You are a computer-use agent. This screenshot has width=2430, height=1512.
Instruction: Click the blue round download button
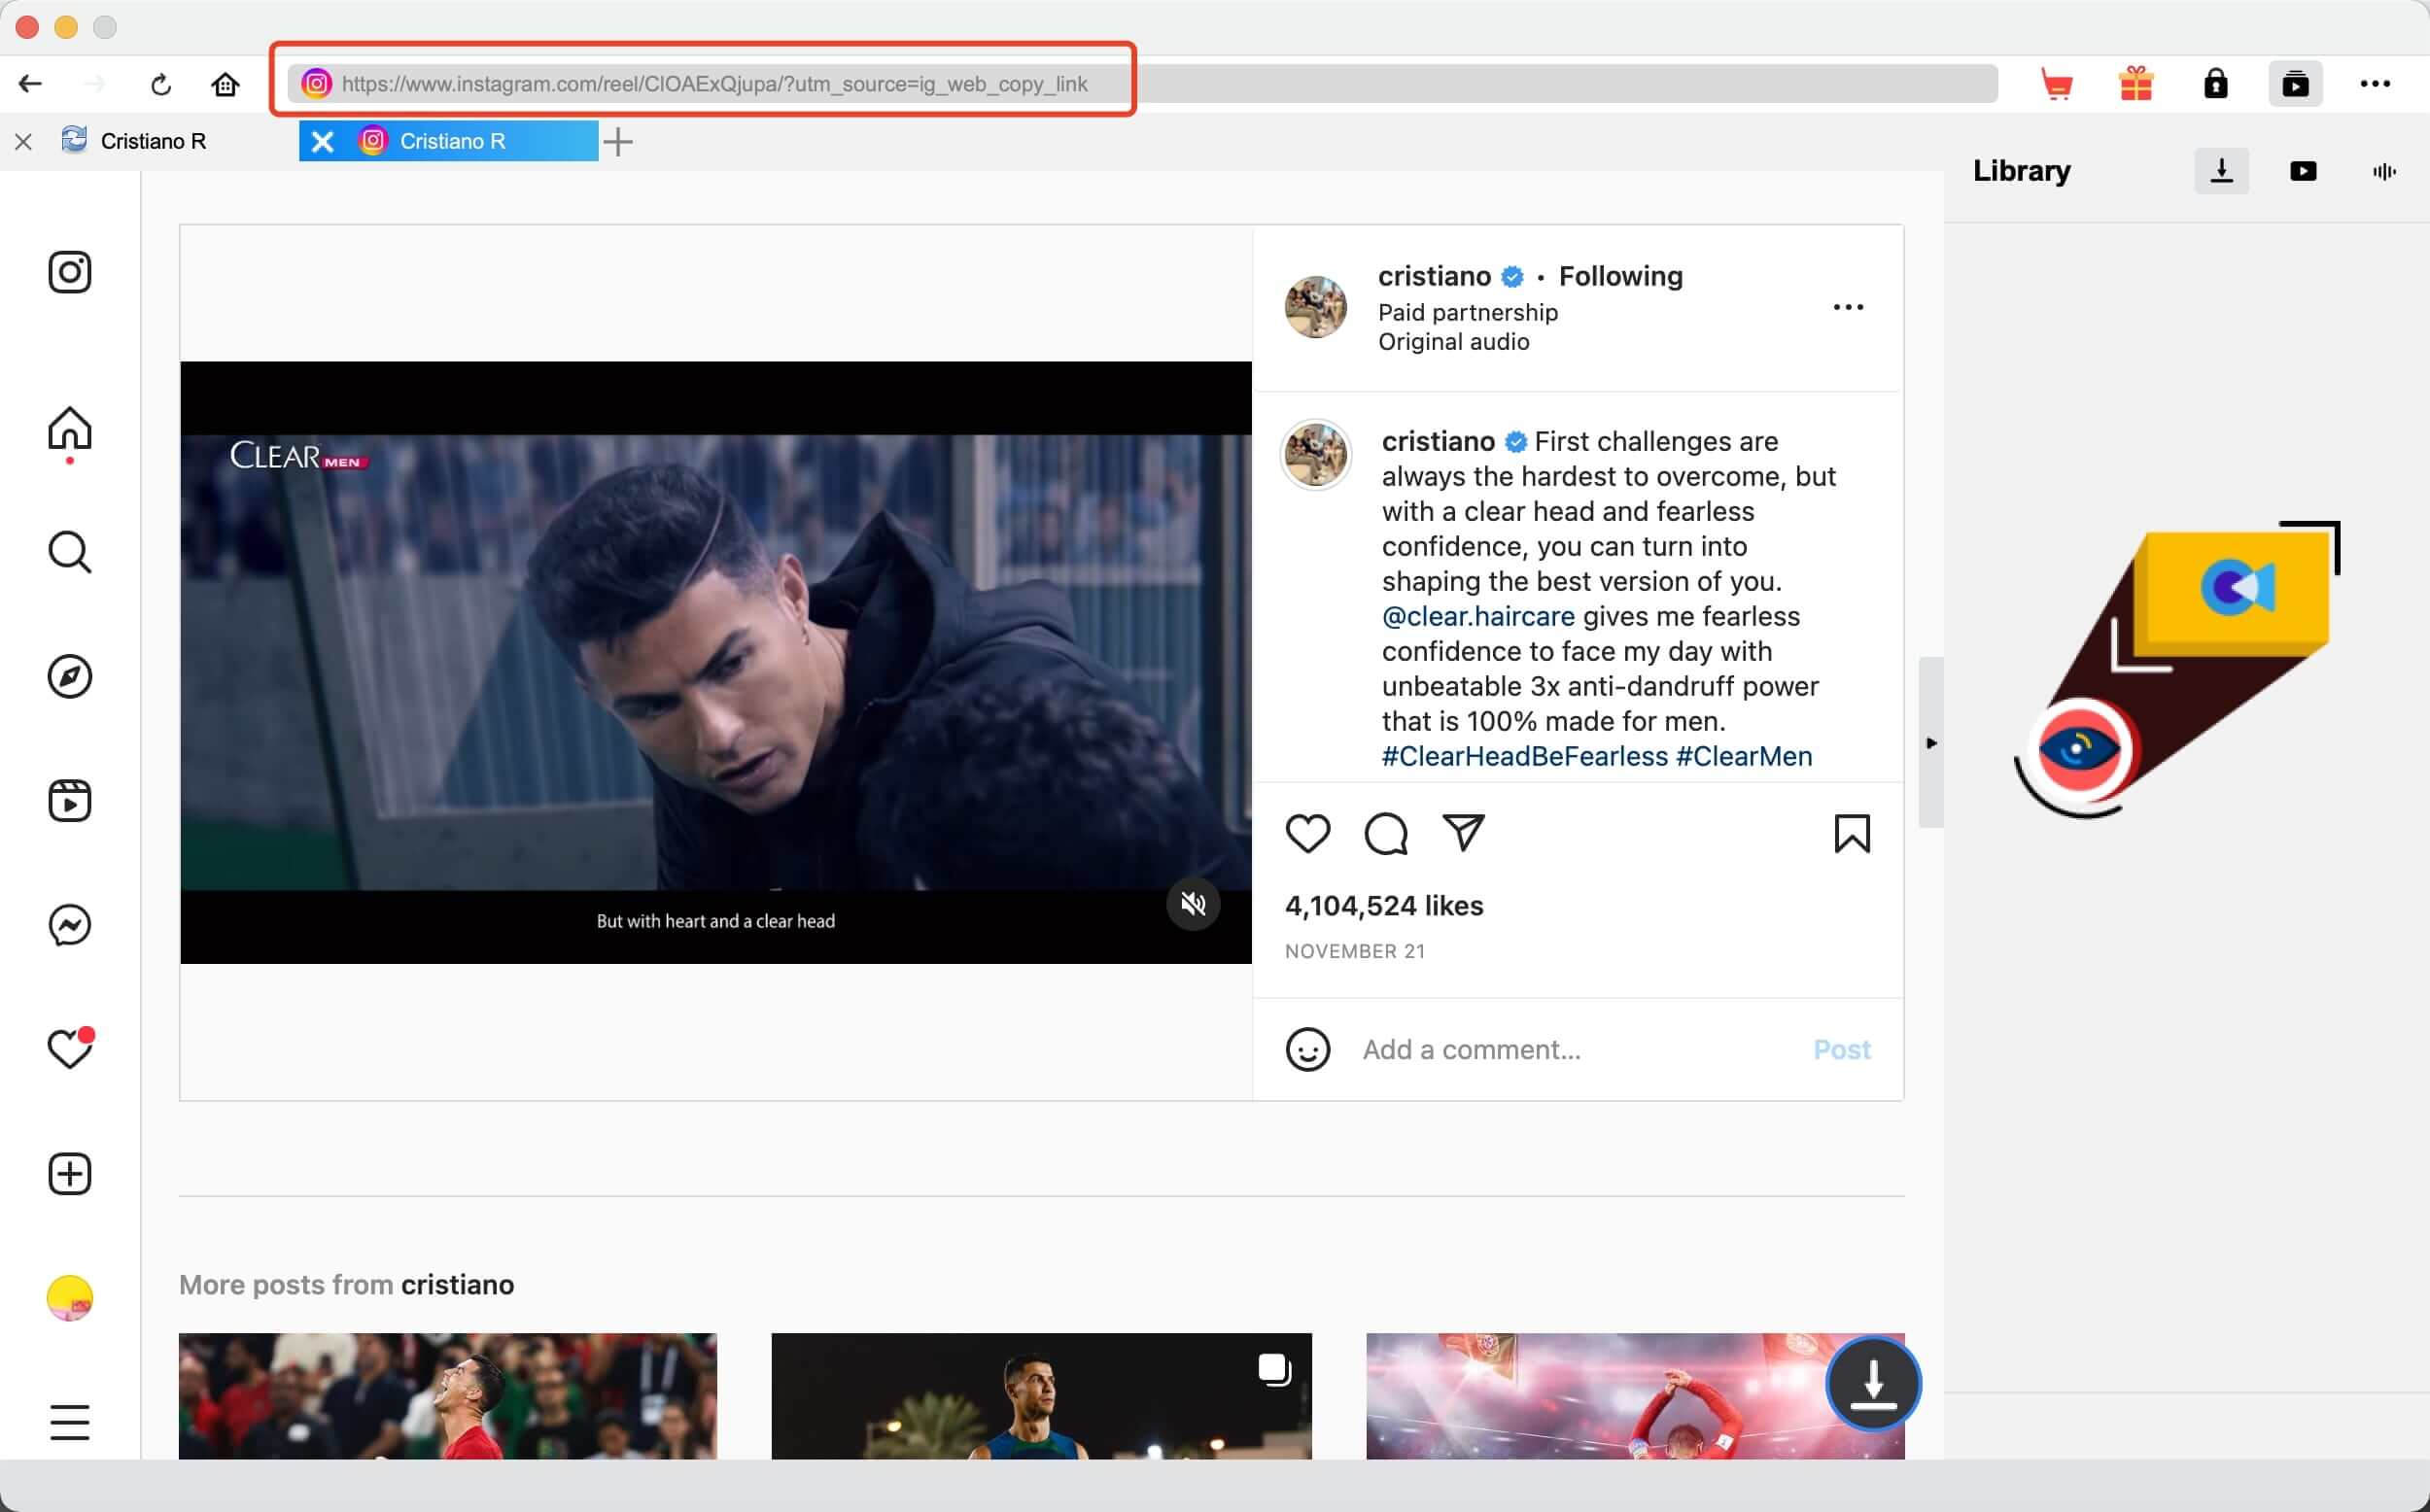(1873, 1384)
